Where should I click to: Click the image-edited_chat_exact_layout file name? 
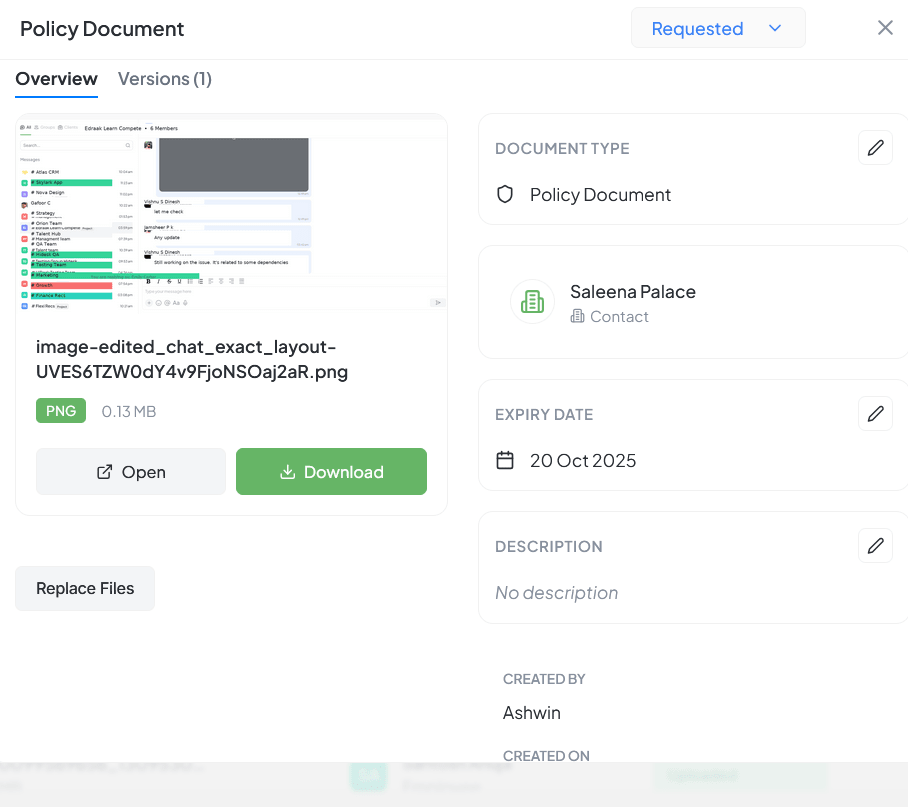192,360
